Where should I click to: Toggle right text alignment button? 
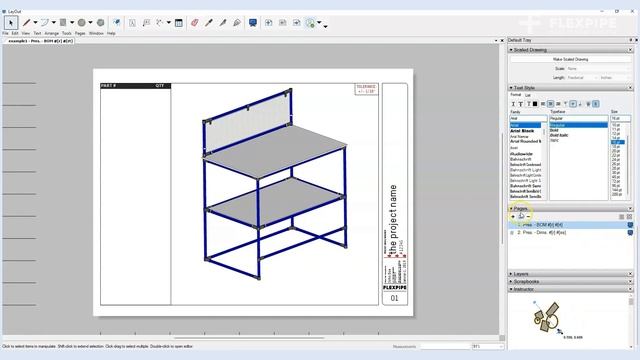[558, 104]
